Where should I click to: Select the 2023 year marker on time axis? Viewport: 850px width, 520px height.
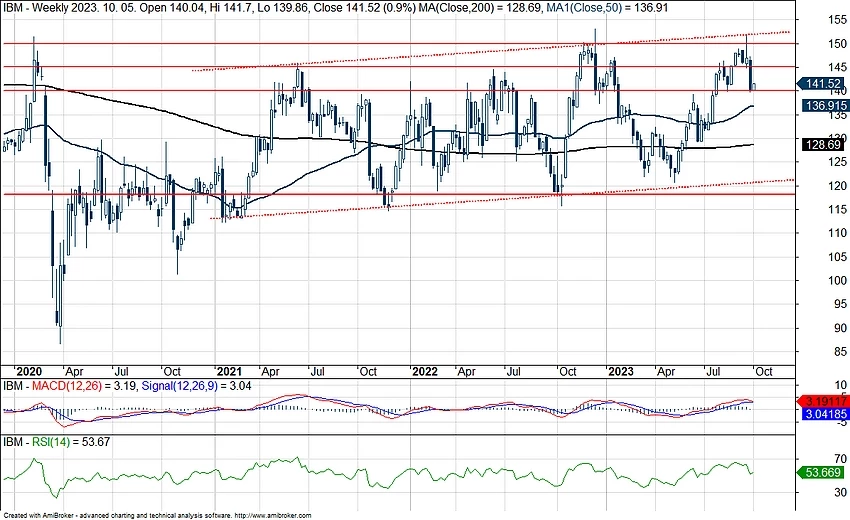tap(621, 371)
